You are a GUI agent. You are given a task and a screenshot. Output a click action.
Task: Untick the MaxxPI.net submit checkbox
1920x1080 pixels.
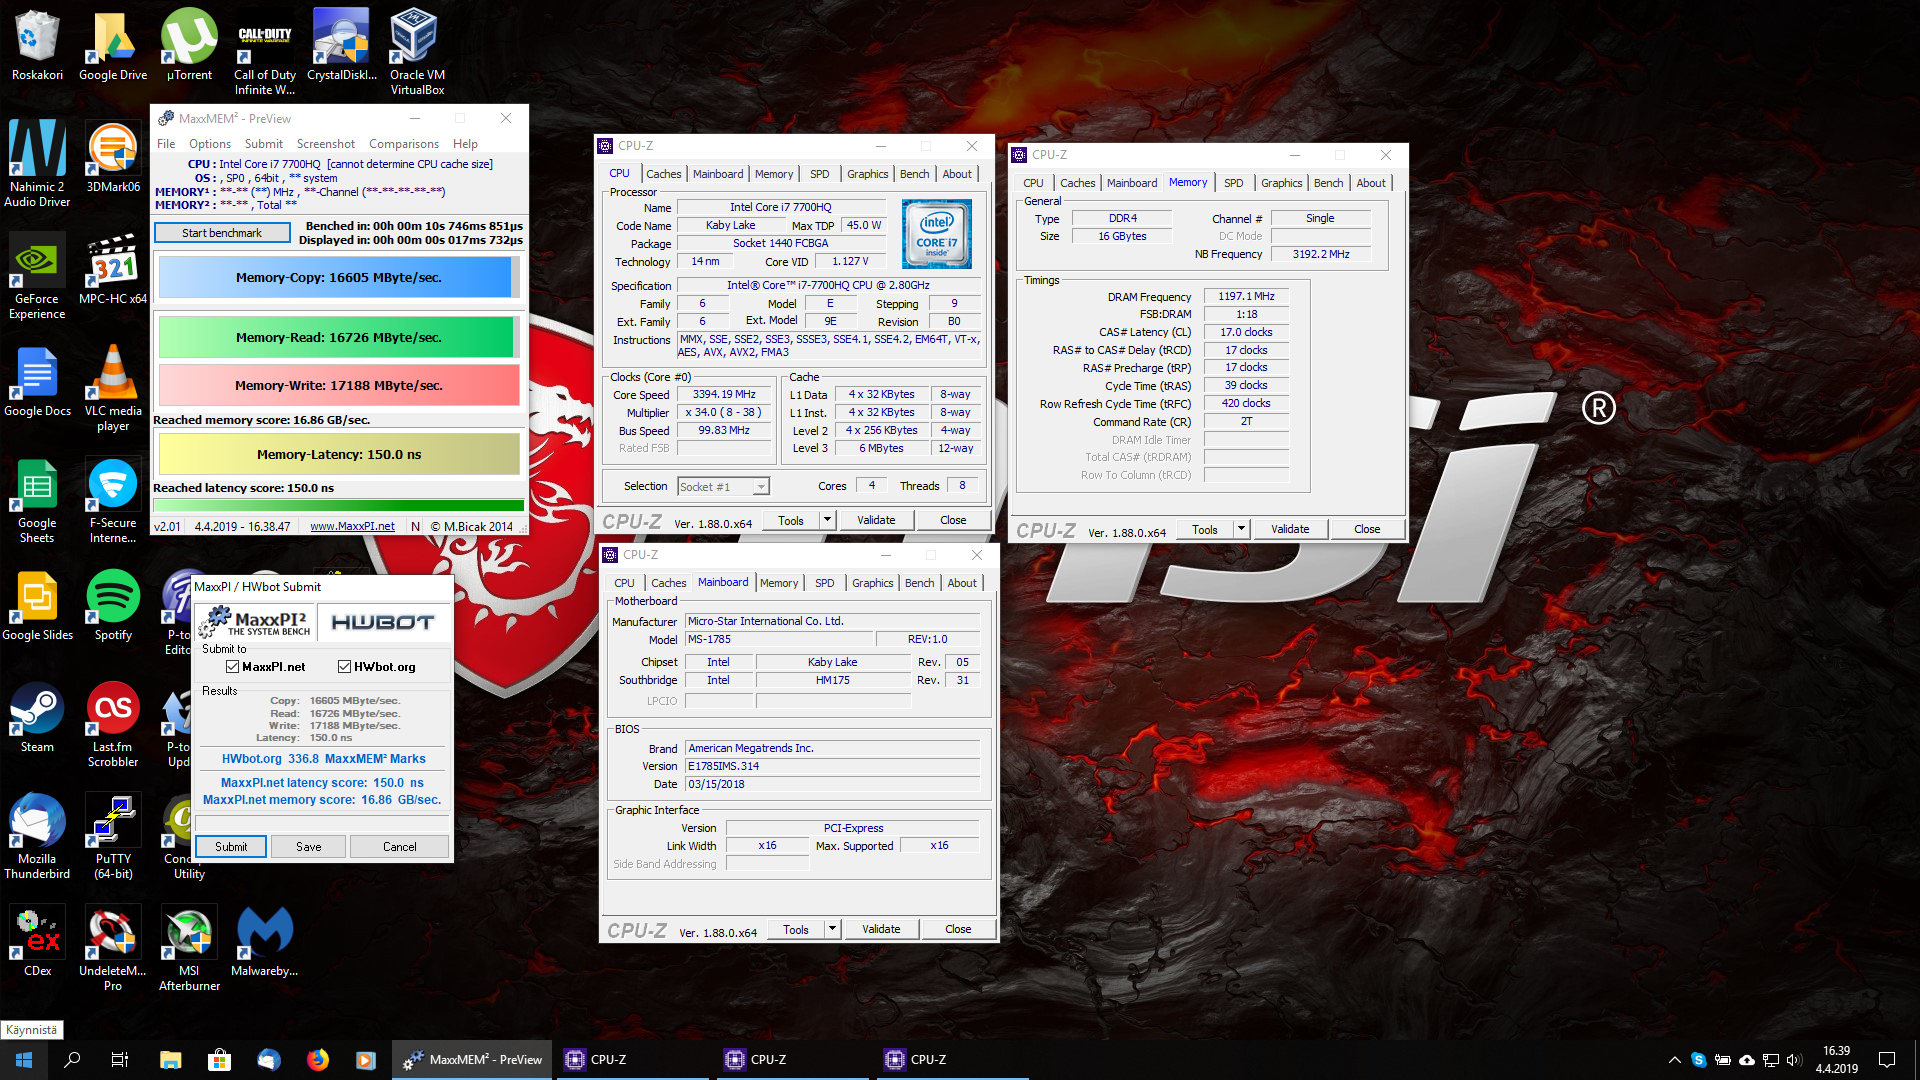click(x=232, y=667)
